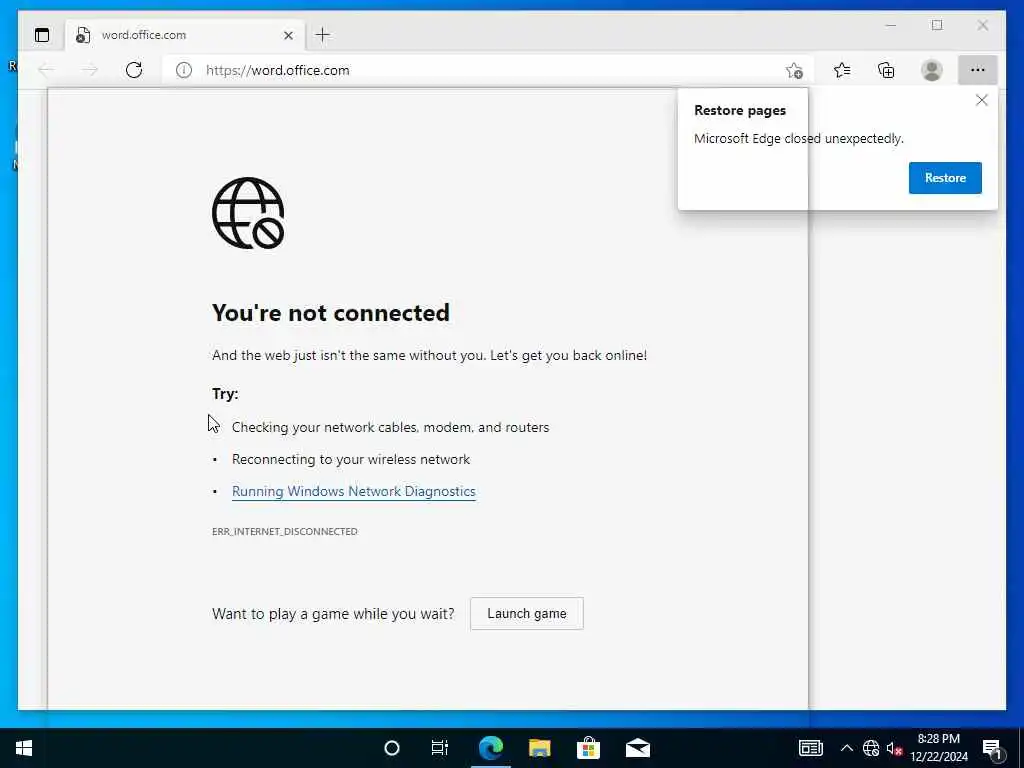
Task: Click 'Reconnecting to your wireless network' text
Action: 351,459
